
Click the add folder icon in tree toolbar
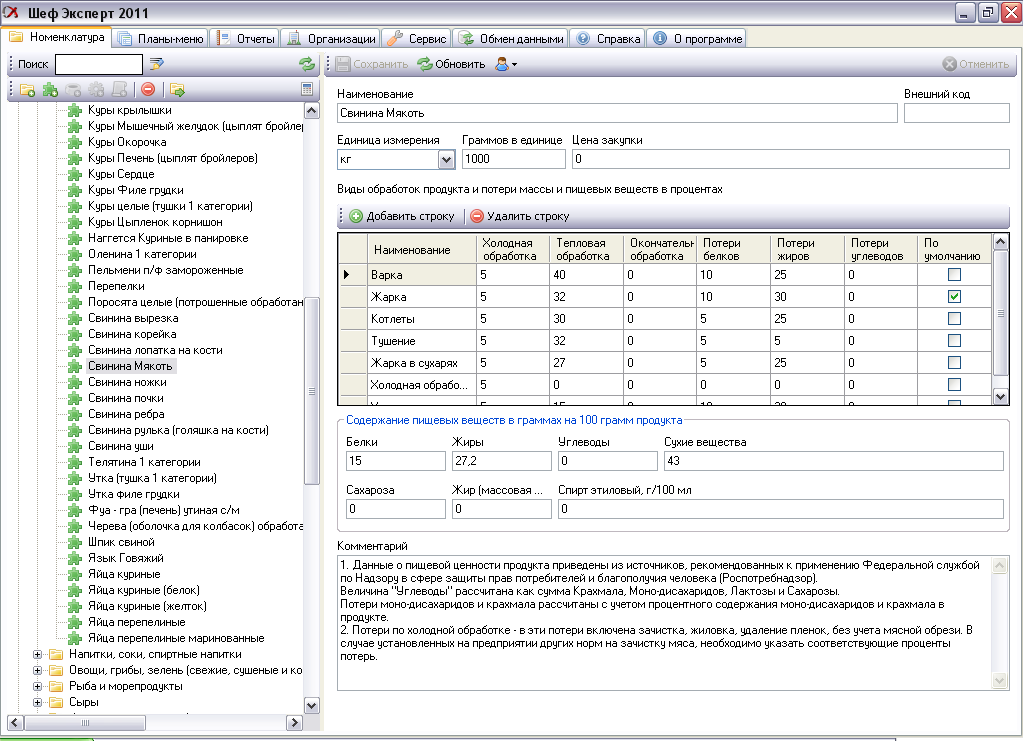[27, 90]
